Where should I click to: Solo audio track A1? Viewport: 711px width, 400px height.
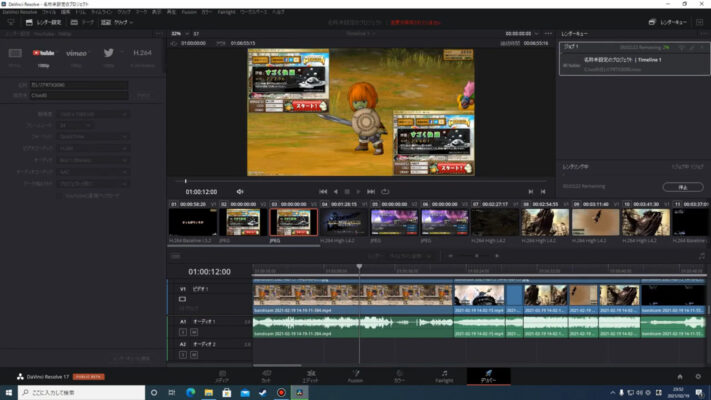click(183, 332)
